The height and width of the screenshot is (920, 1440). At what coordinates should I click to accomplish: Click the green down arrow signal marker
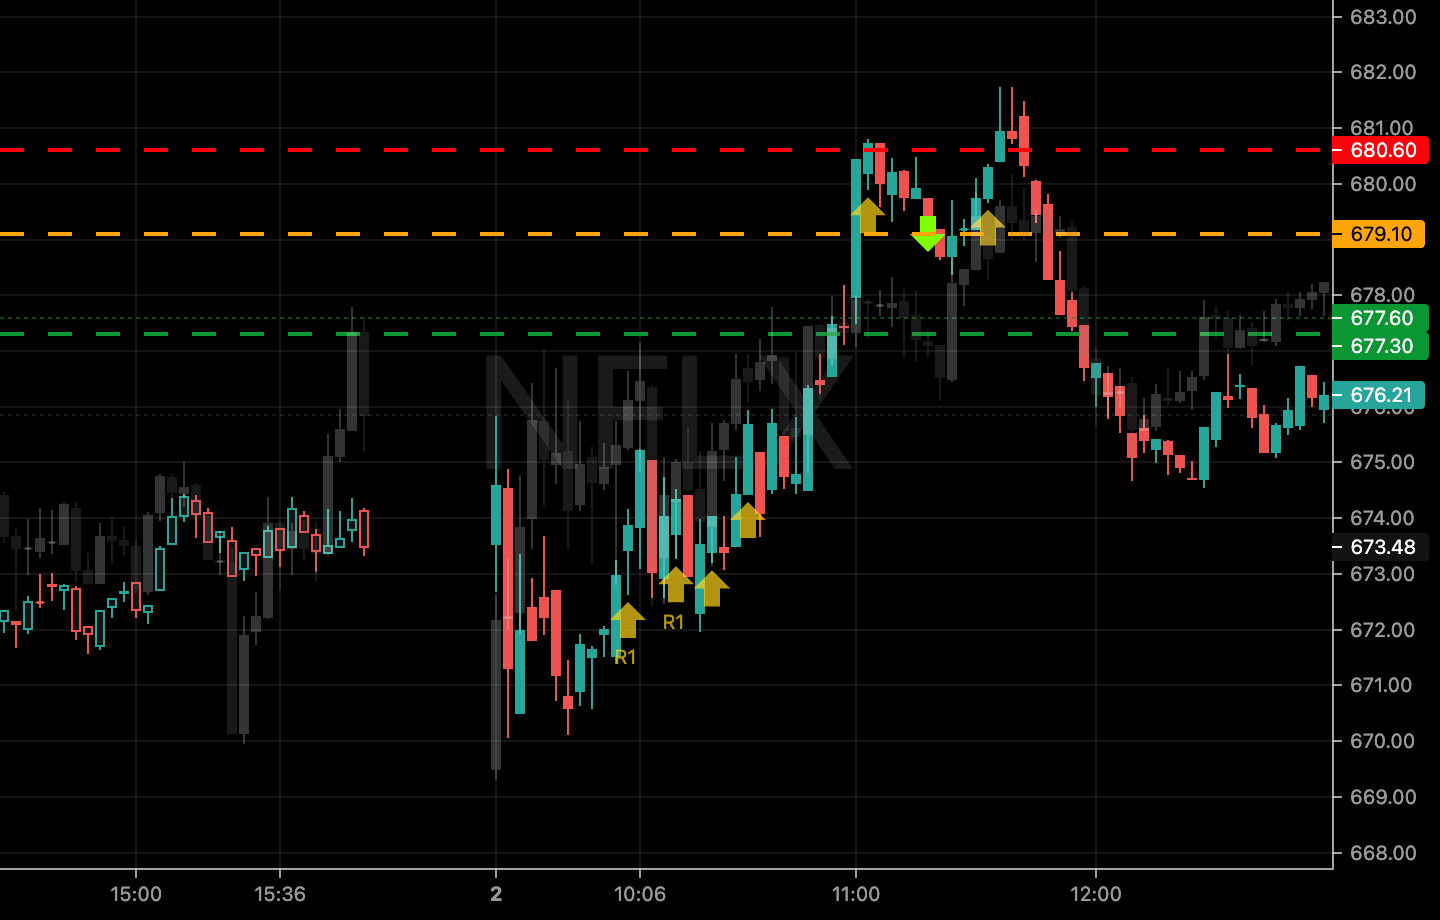[x=927, y=233]
